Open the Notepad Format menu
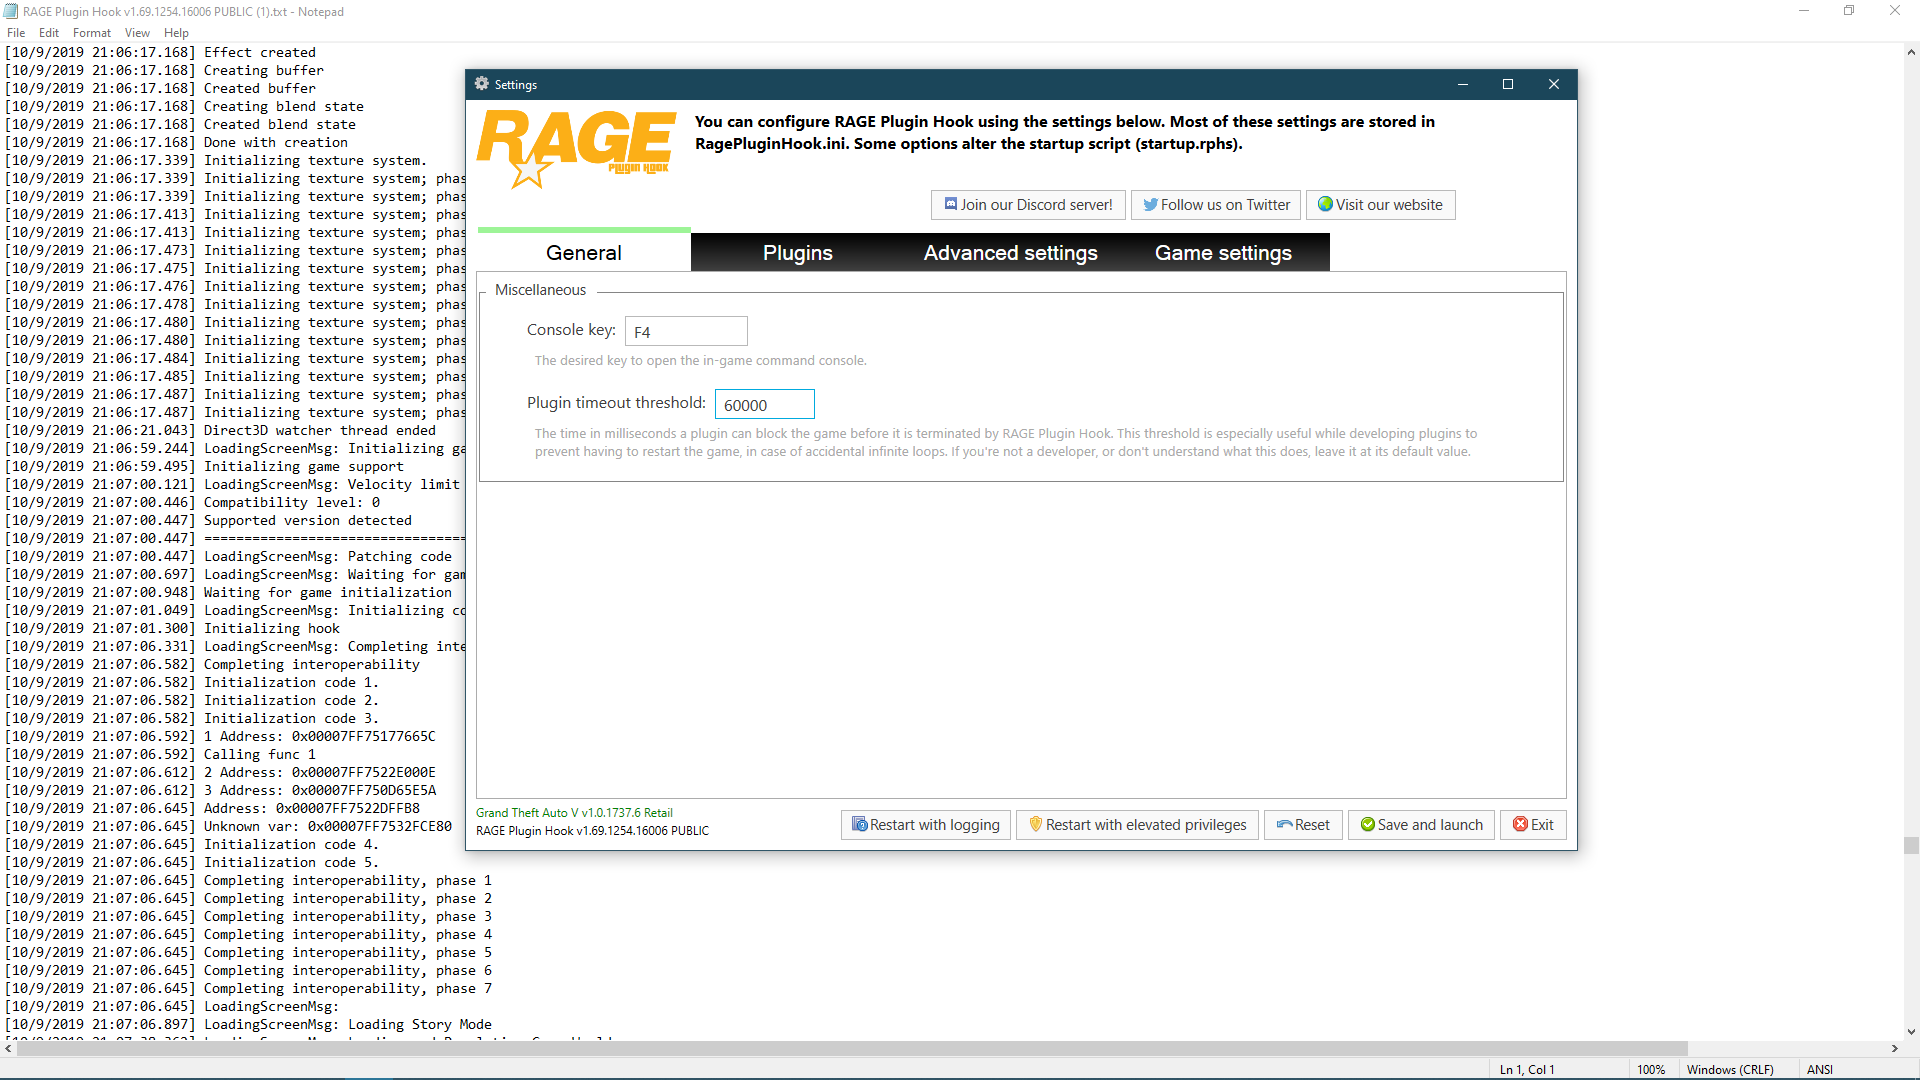The width and height of the screenshot is (1920, 1080). tap(91, 33)
